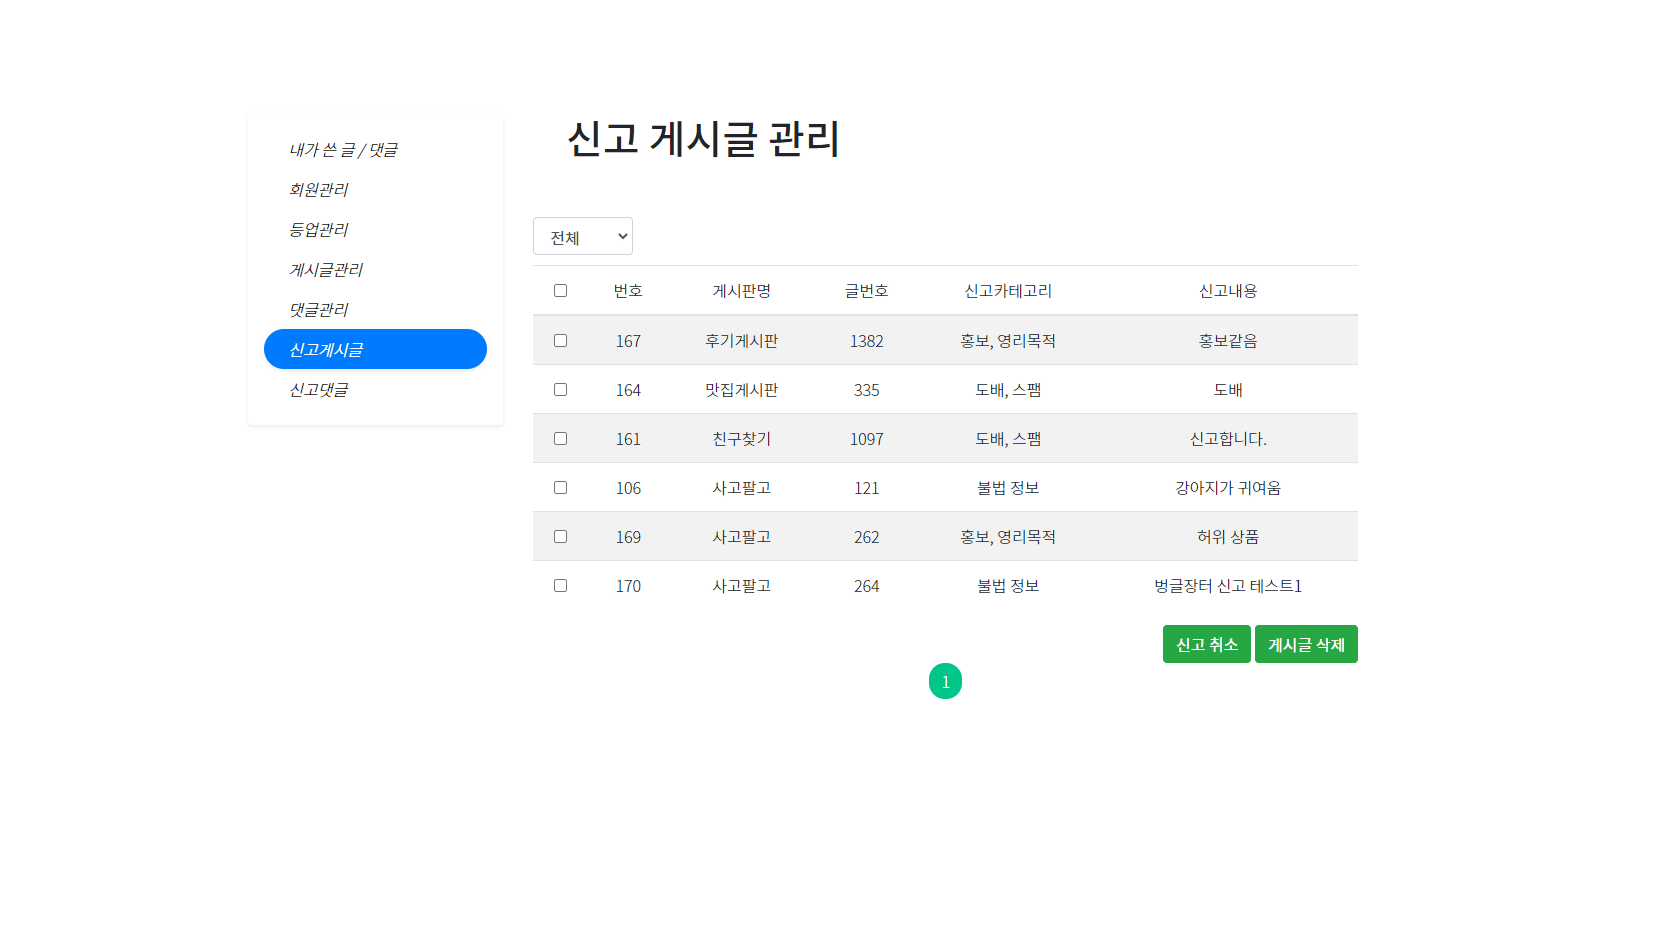Screen dimensions: 1668x949
Task: Click the green 게시글 삭제 button
Action: coord(1306,643)
